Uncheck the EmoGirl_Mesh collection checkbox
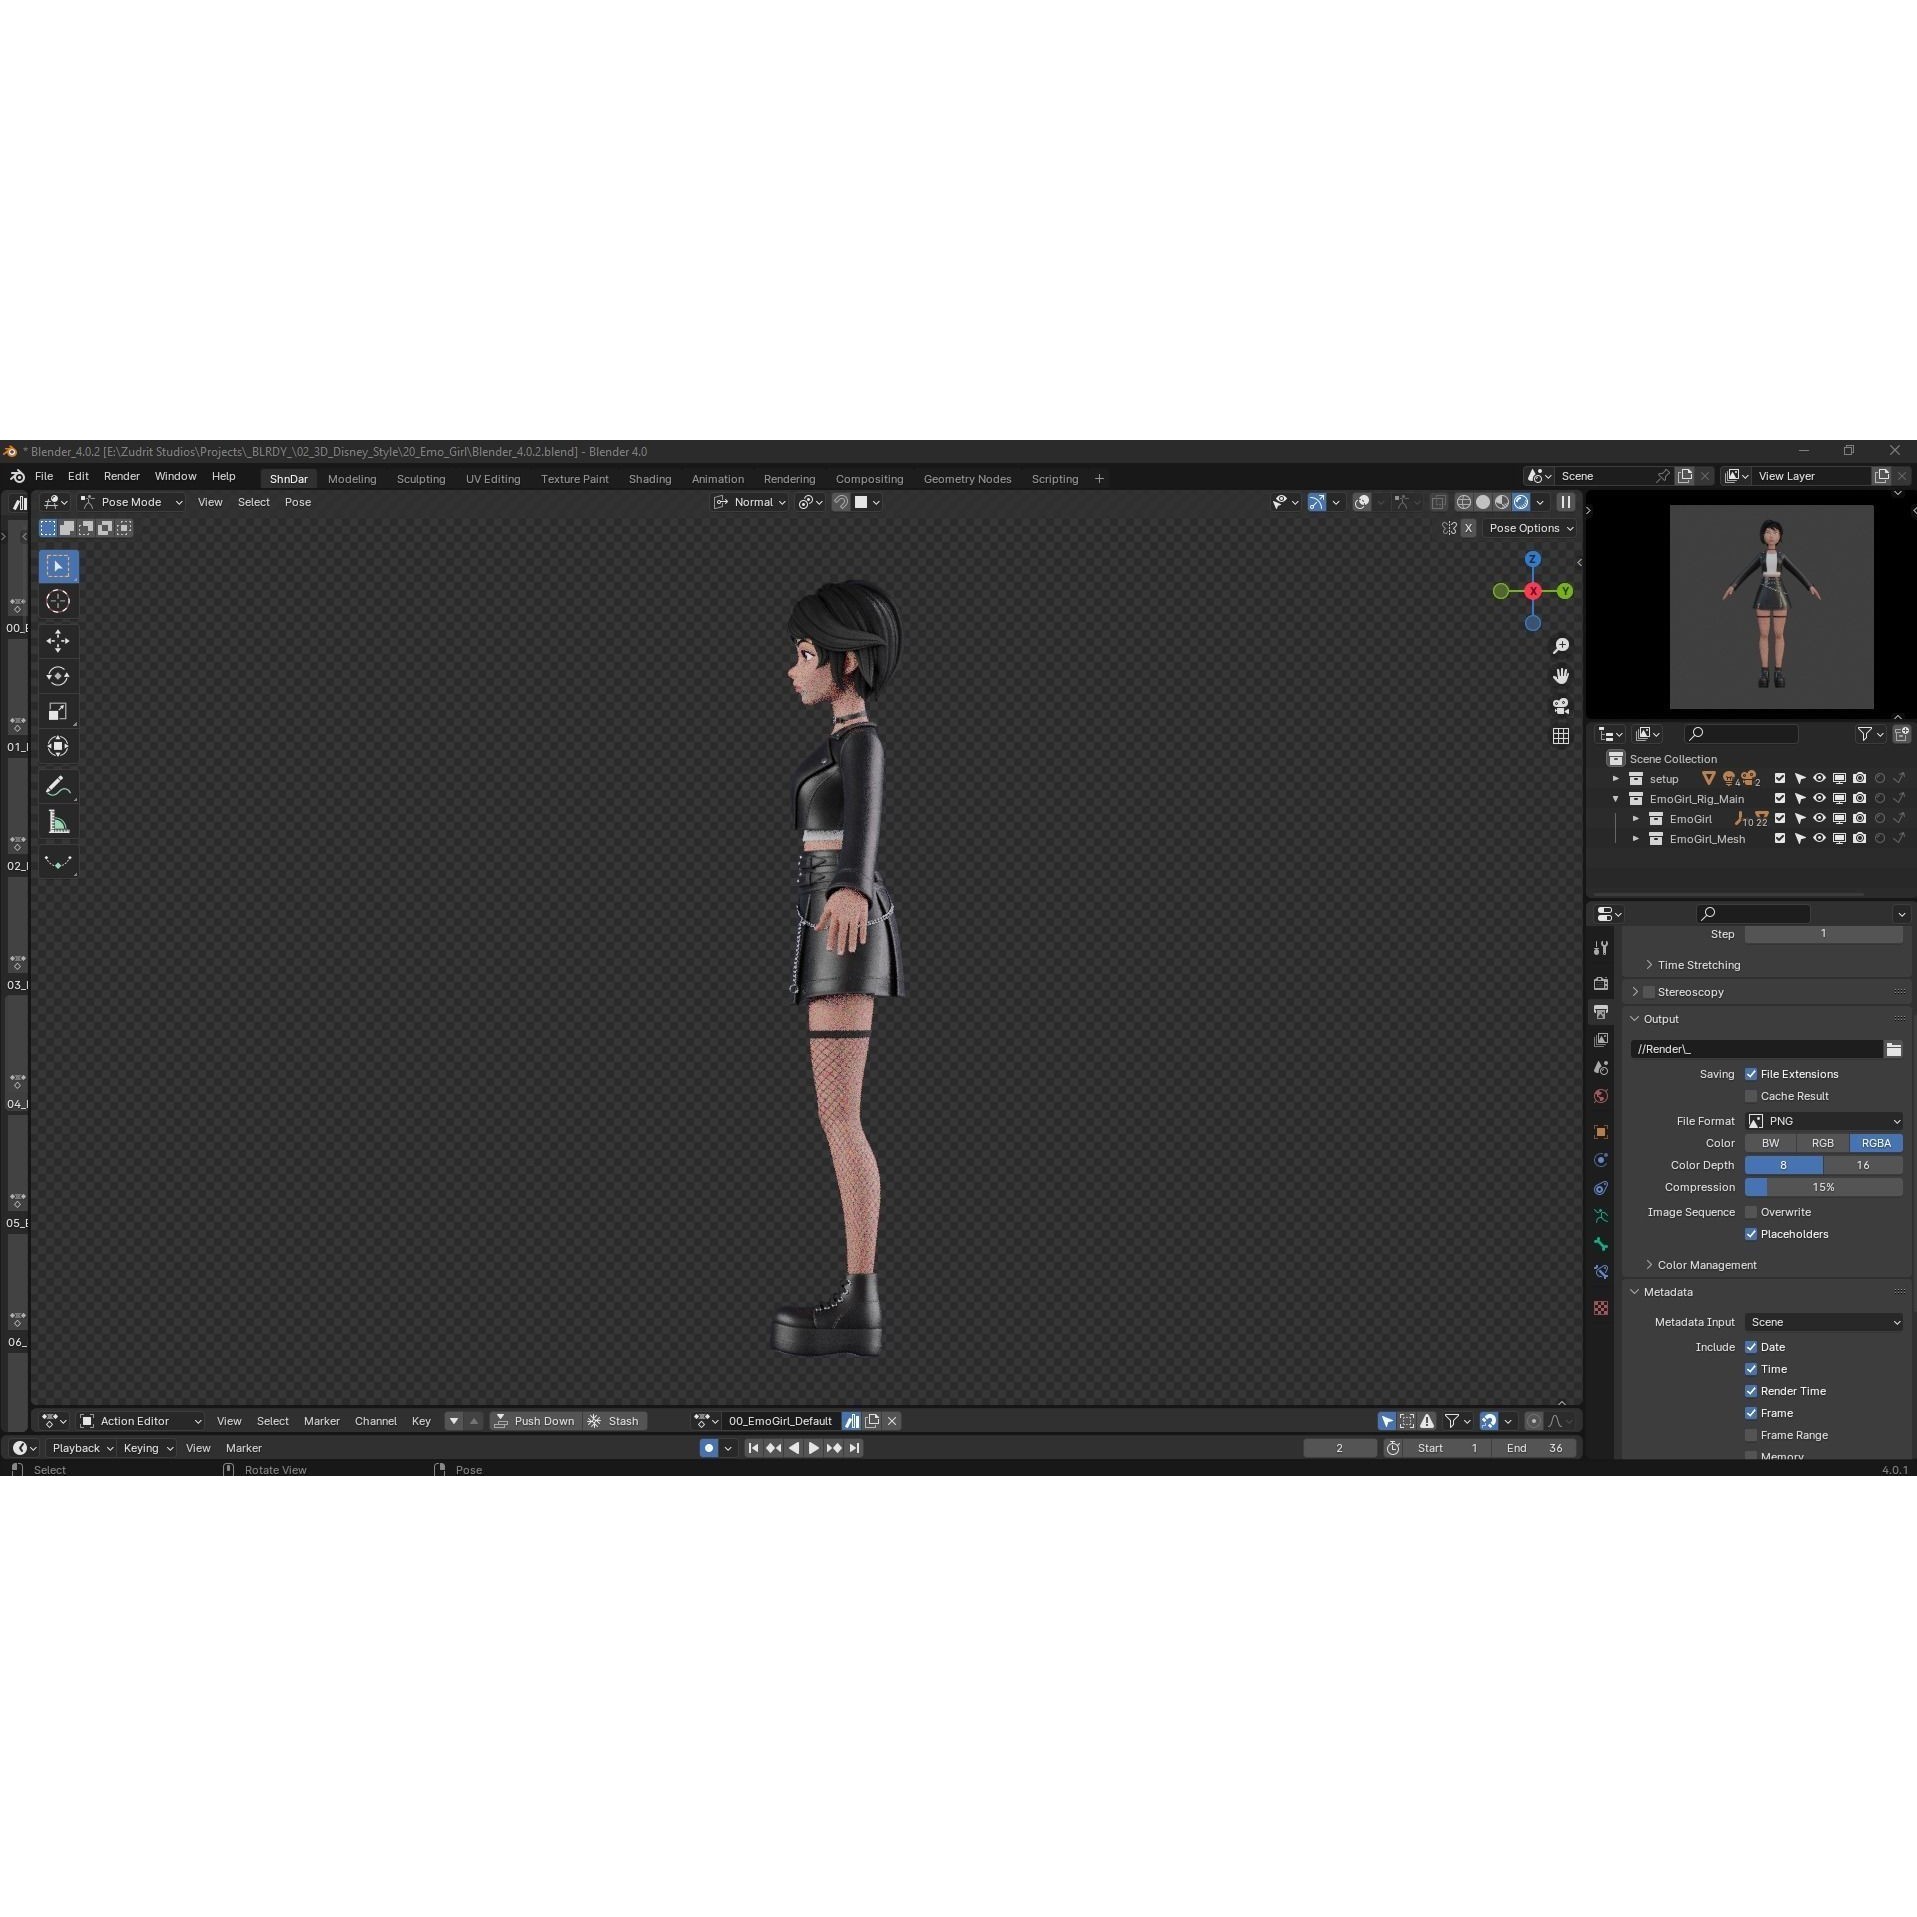This screenshot has height=1917, width=1917. pyautogui.click(x=1779, y=839)
